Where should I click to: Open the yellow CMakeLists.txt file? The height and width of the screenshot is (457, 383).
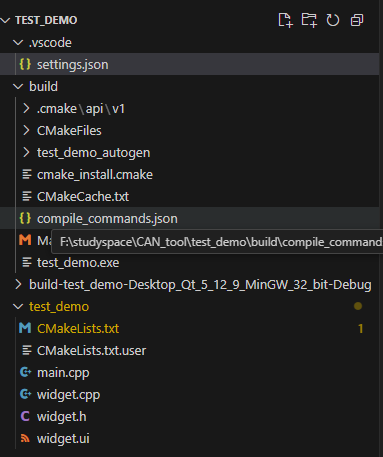pyautogui.click(x=78, y=329)
